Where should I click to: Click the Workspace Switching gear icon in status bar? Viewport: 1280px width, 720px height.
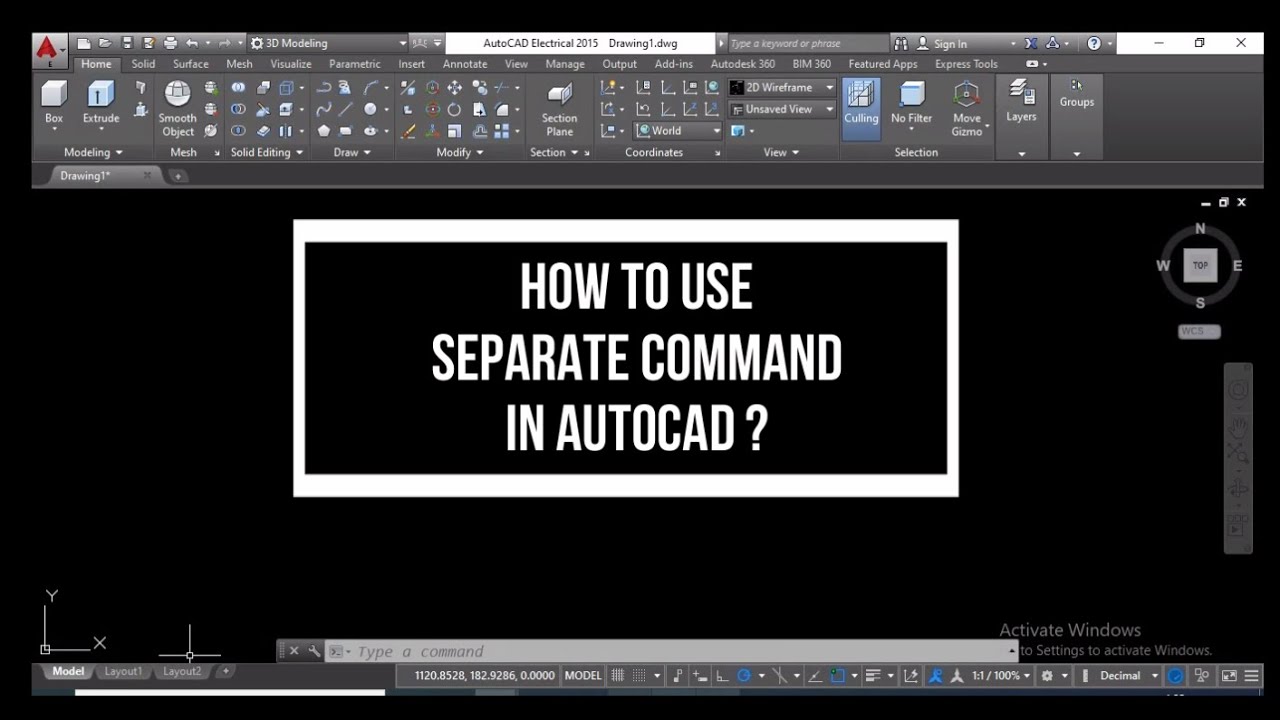coord(1047,676)
